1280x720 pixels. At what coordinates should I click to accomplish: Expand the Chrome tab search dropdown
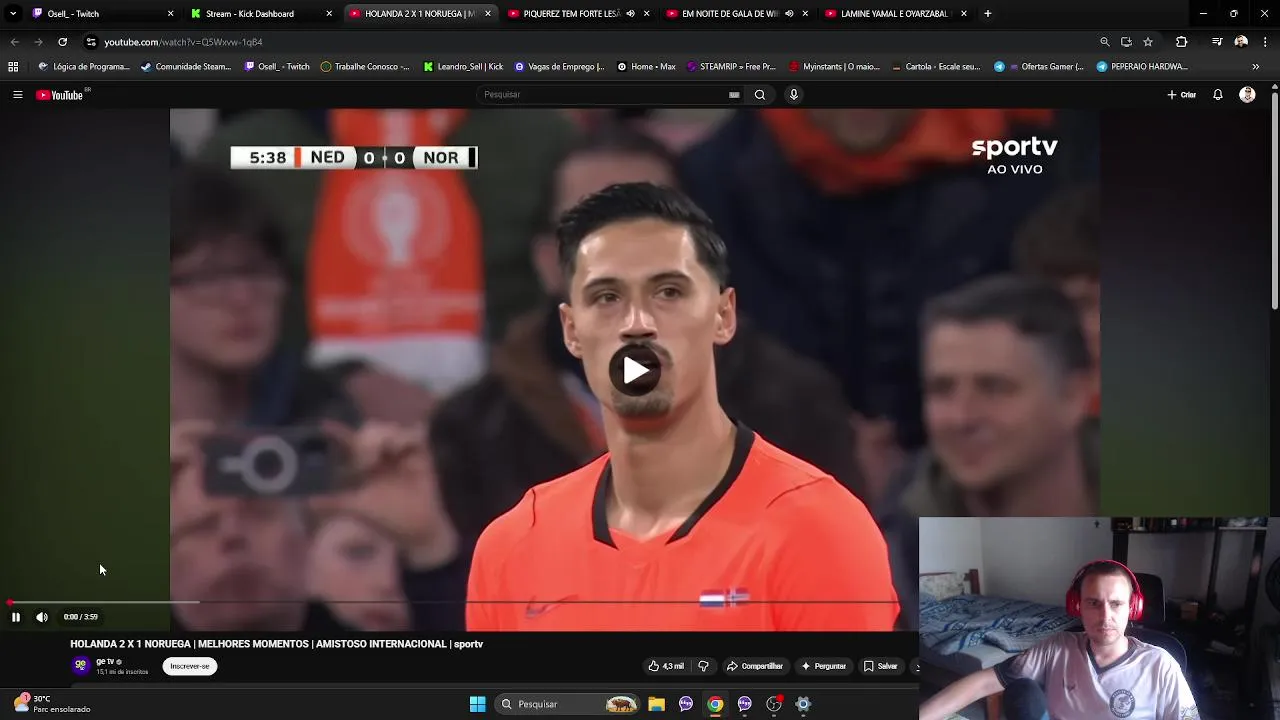click(x=13, y=14)
